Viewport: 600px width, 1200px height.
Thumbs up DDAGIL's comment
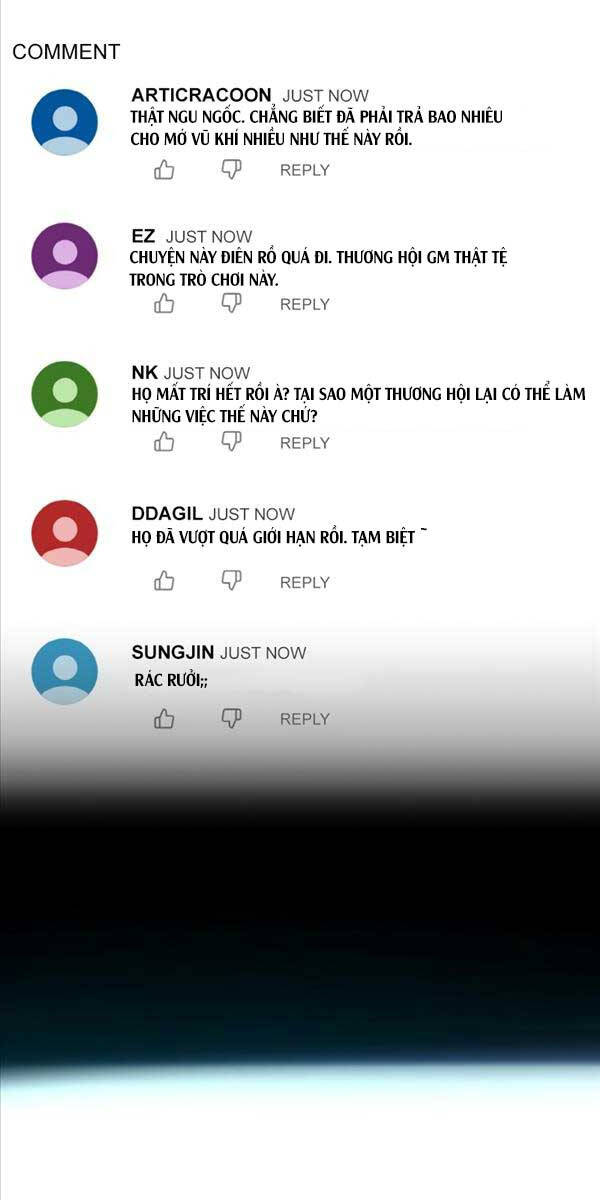click(164, 581)
